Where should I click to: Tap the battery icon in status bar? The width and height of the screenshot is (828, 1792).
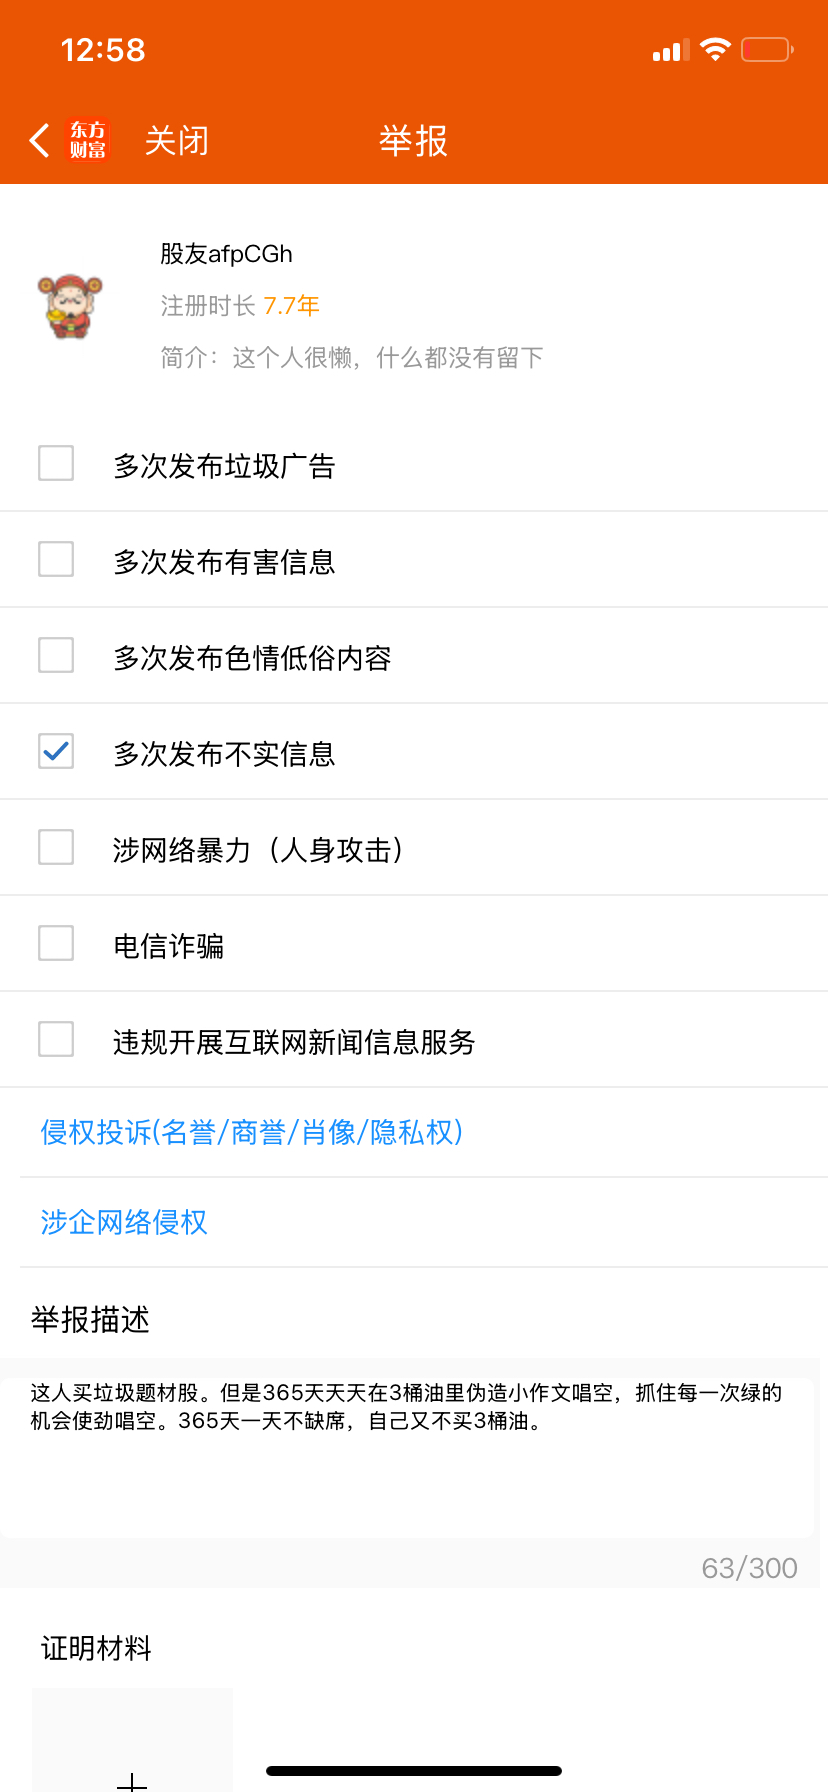point(767,49)
